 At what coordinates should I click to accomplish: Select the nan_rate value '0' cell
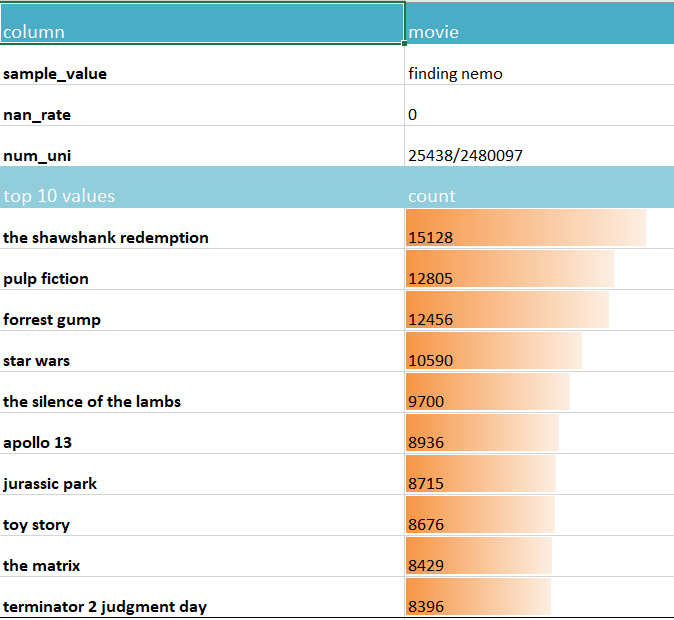point(539,105)
